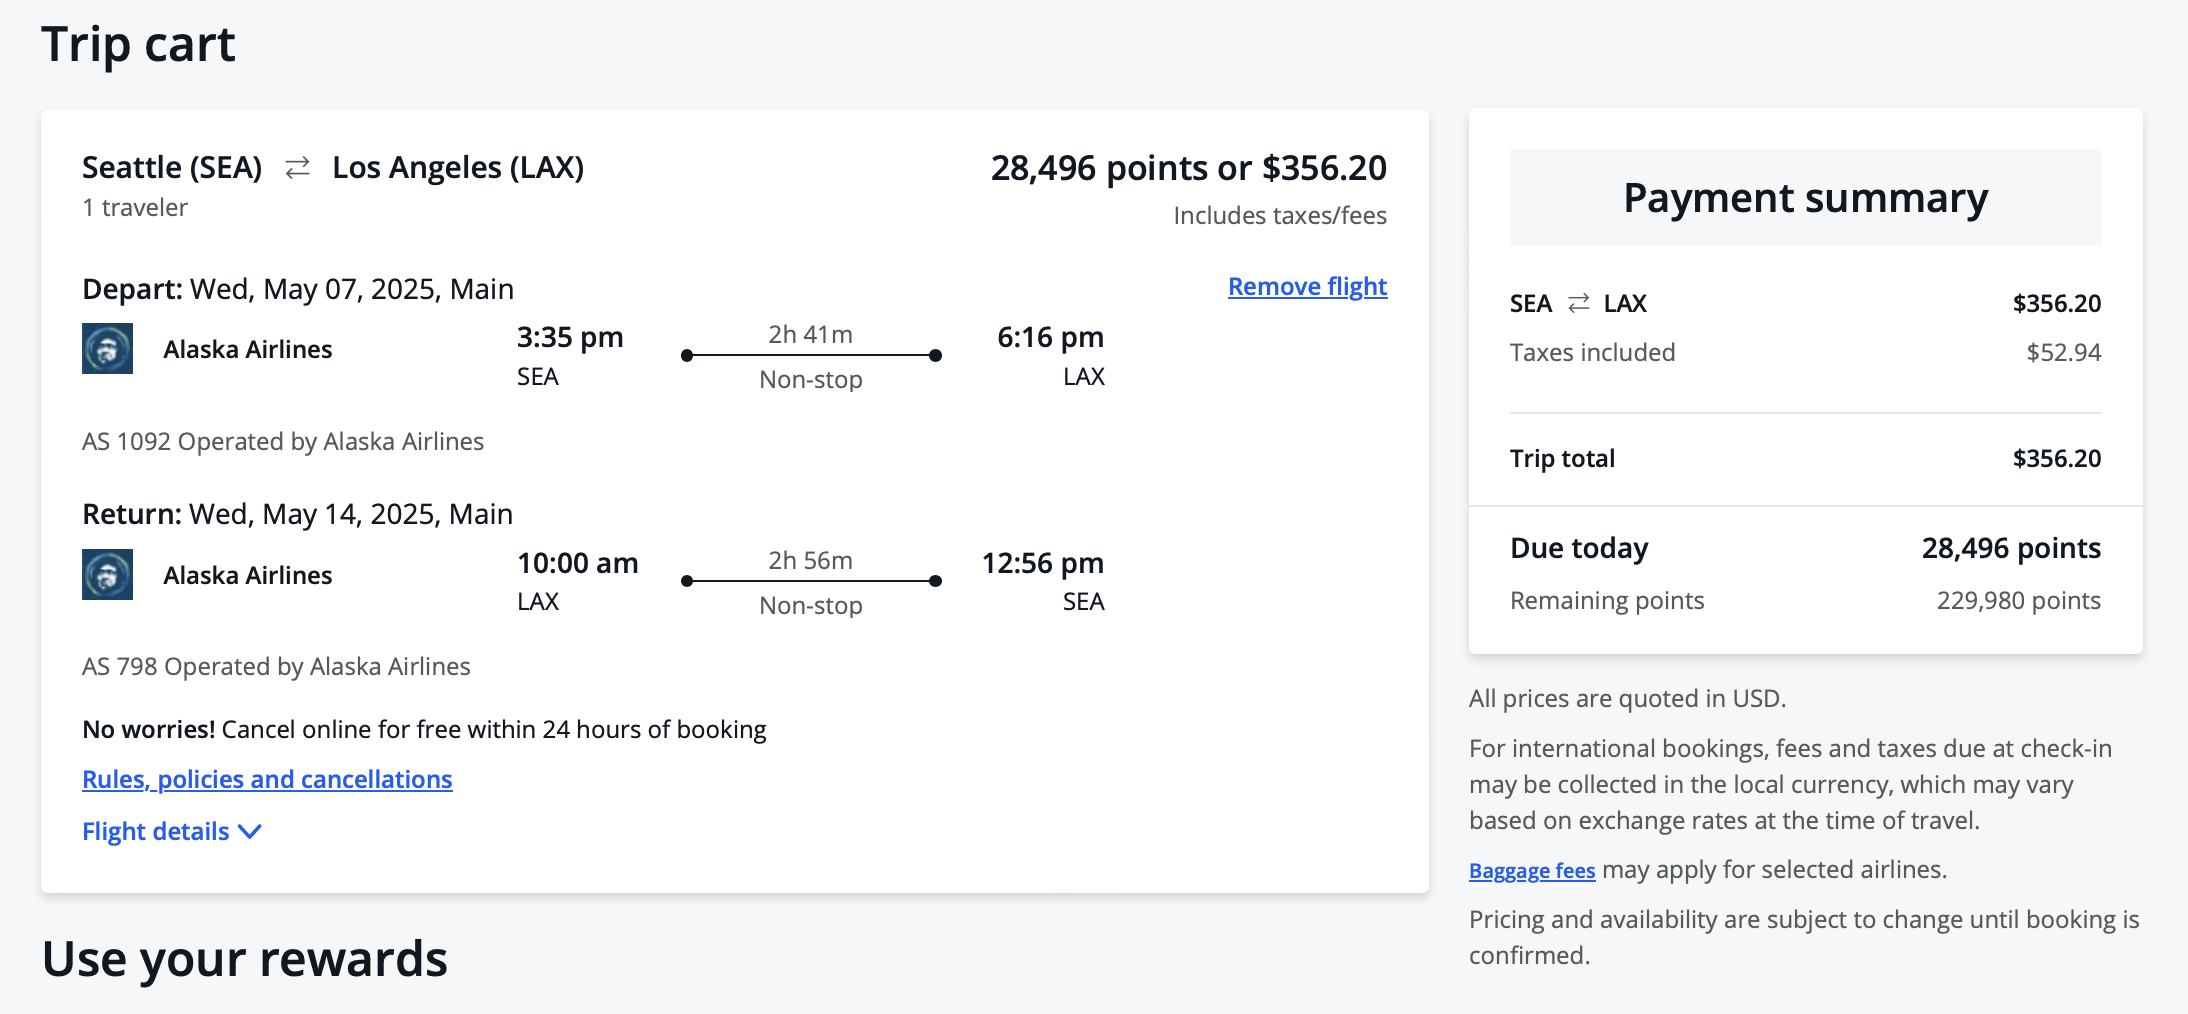Click the departure time 3:35 pm
Viewport: 2188px width, 1014px height.
tap(570, 337)
